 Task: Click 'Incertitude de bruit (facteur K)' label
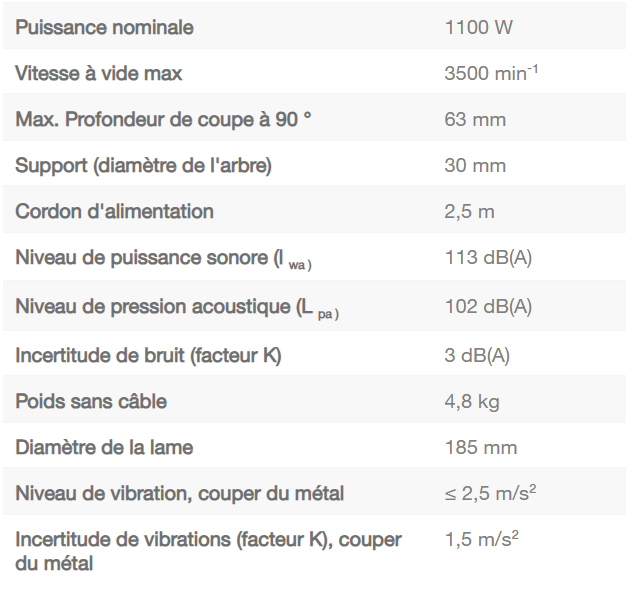tap(148, 355)
